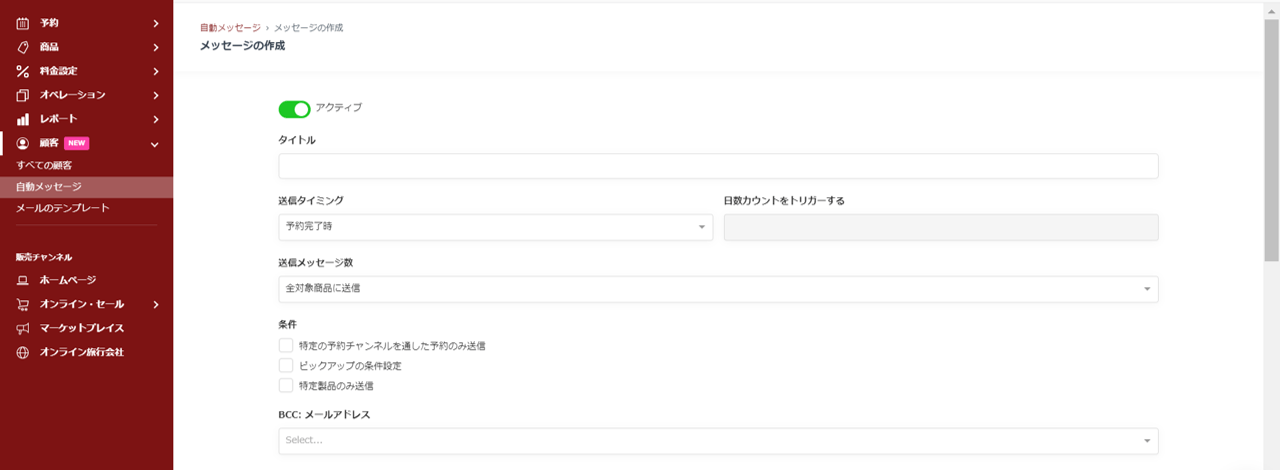Enable the ピックアップの条件設定 checkbox
This screenshot has height=470, width=1280.
[286, 366]
